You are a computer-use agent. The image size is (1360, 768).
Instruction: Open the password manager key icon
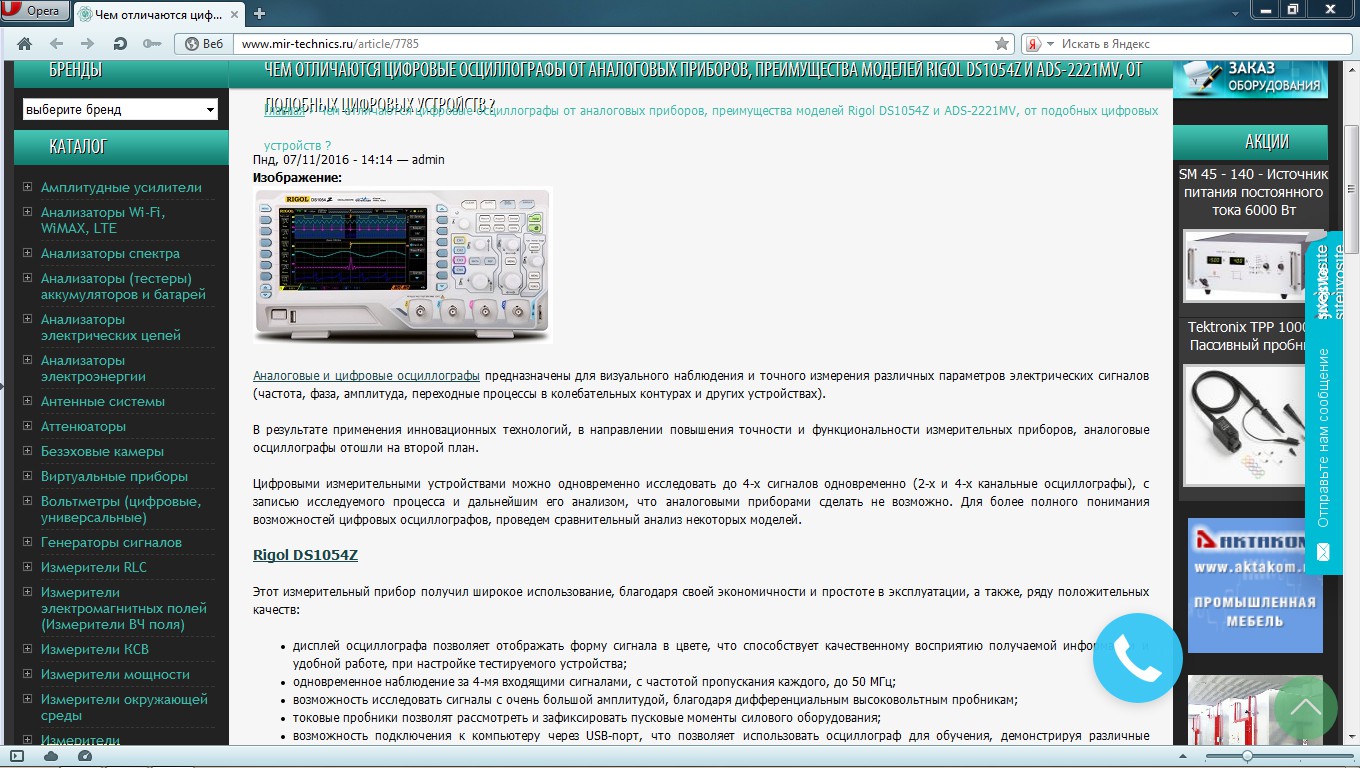click(151, 44)
